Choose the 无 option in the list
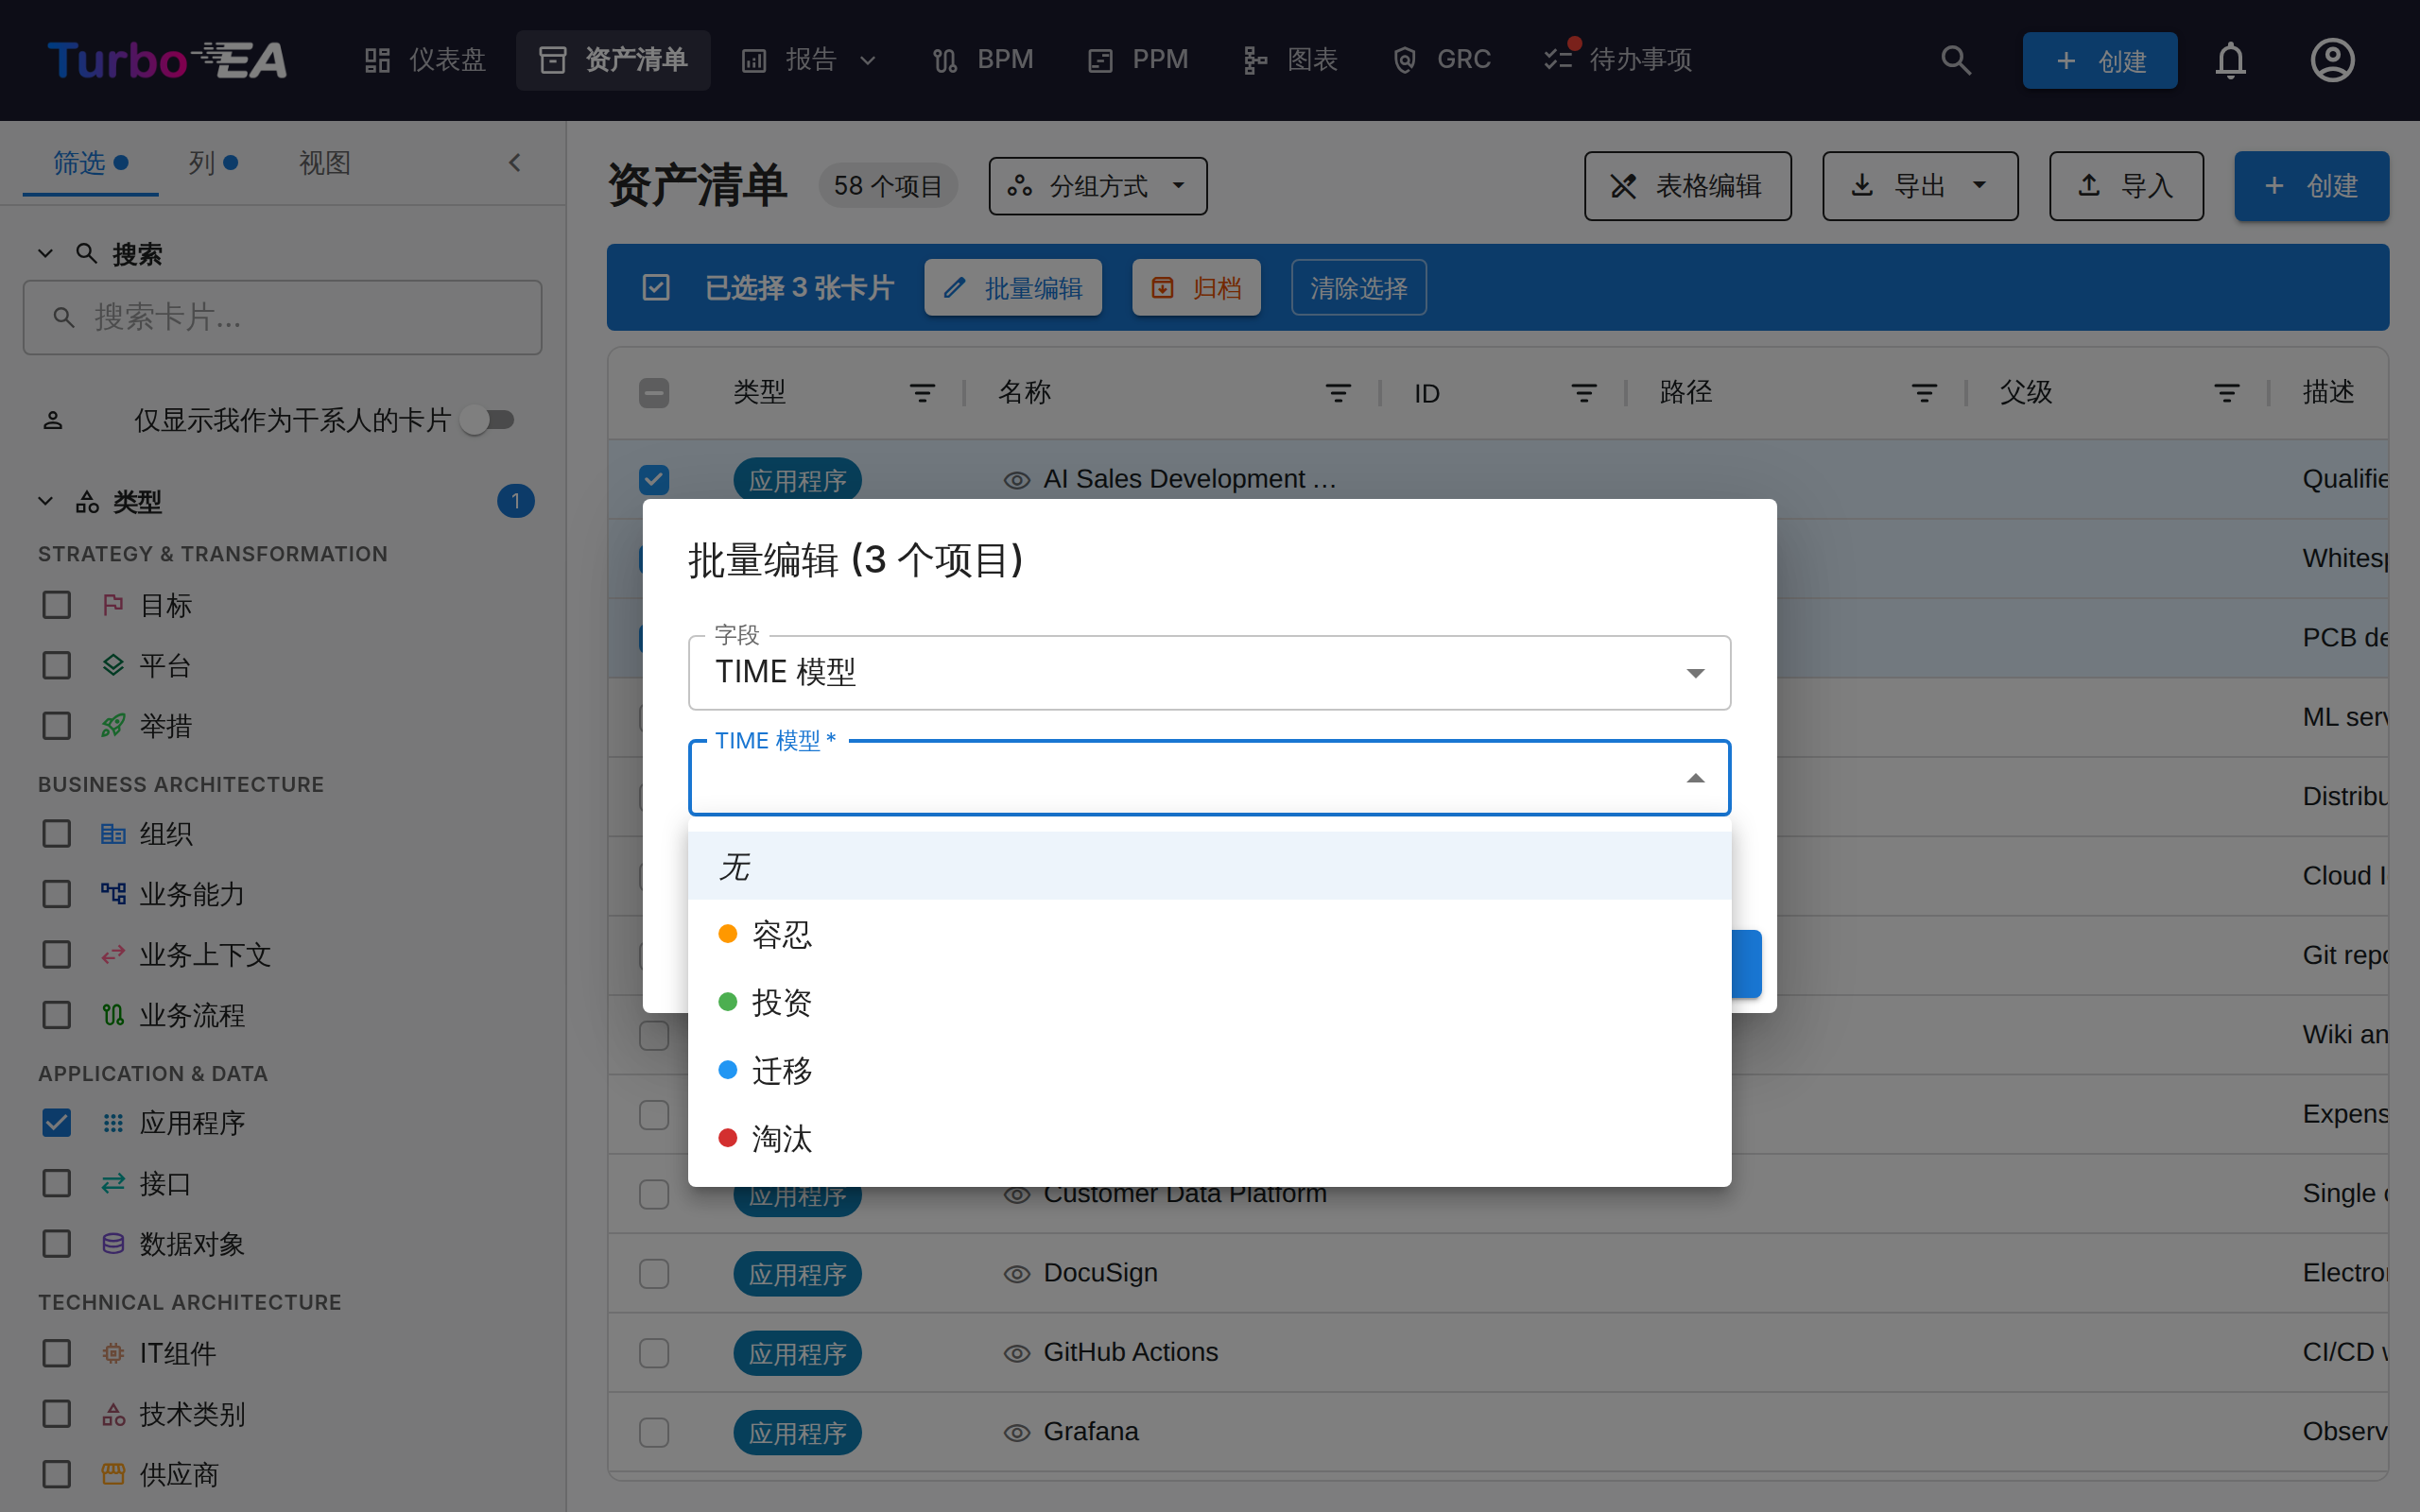2420x1512 pixels. click(x=1209, y=866)
